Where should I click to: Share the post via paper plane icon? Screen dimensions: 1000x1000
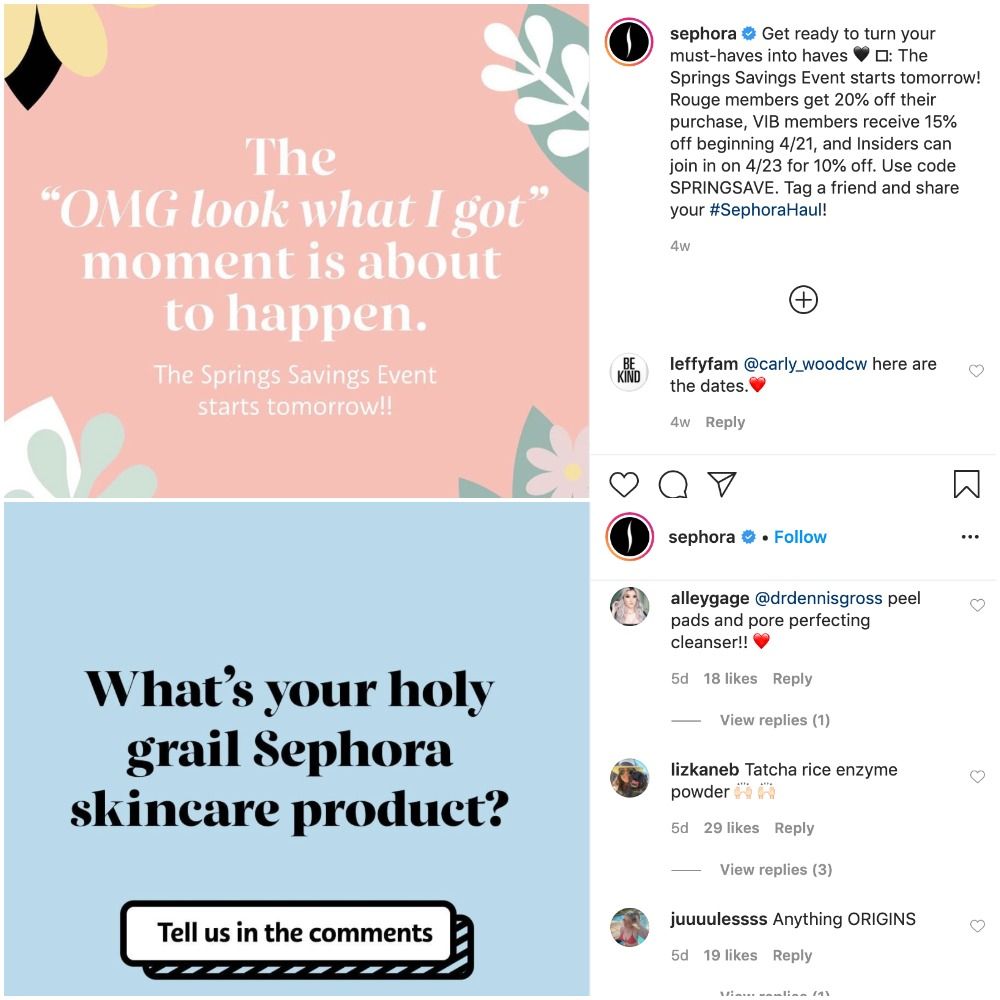[x=722, y=484]
